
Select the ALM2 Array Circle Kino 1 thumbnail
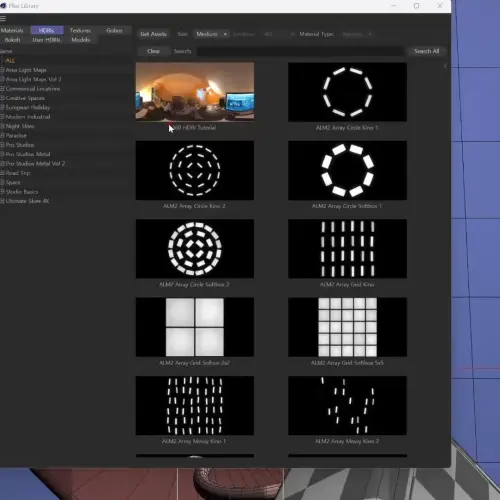[347, 92]
